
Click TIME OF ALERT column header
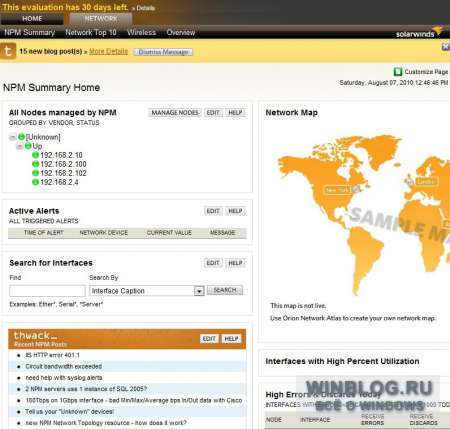coord(44,233)
